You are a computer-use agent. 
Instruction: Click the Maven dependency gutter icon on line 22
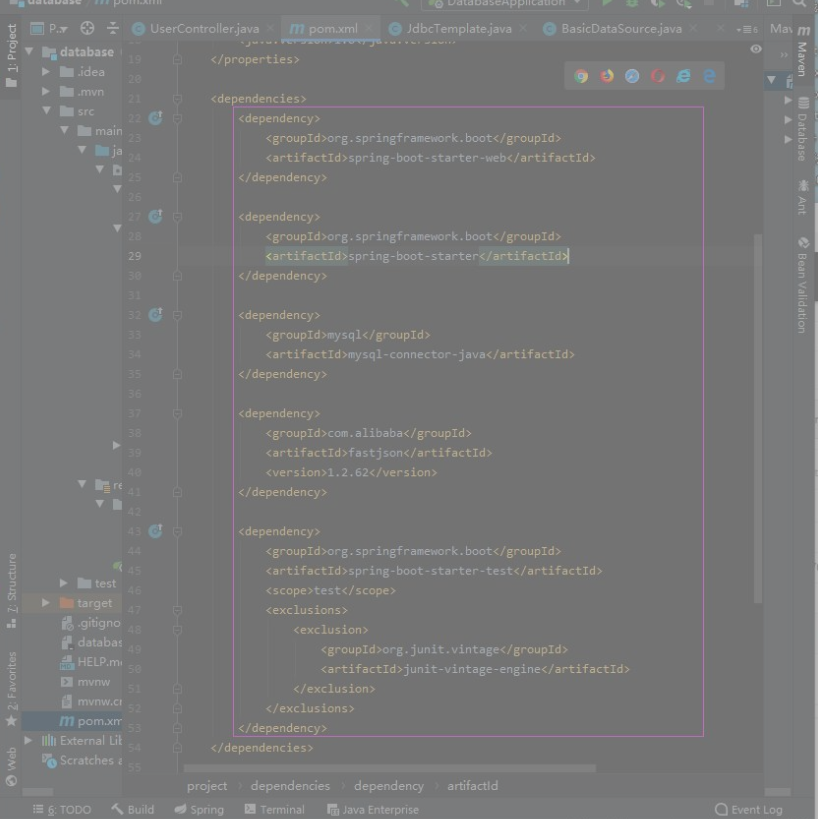[155, 118]
